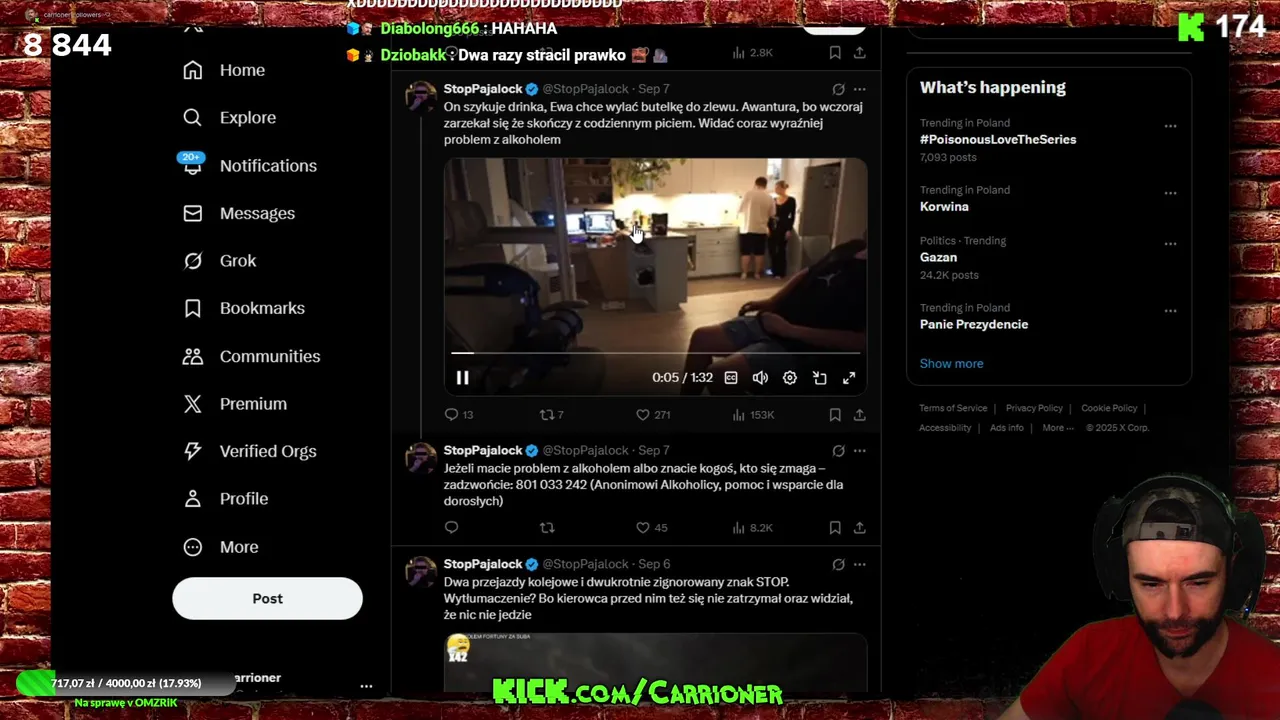Click the video progress bar
The width and height of the screenshot is (1280, 720).
[655, 353]
